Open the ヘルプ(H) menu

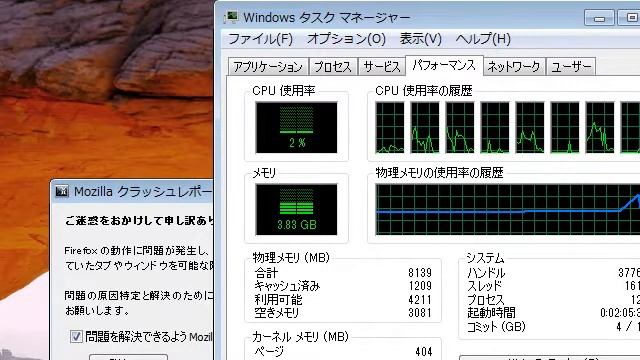(483, 39)
